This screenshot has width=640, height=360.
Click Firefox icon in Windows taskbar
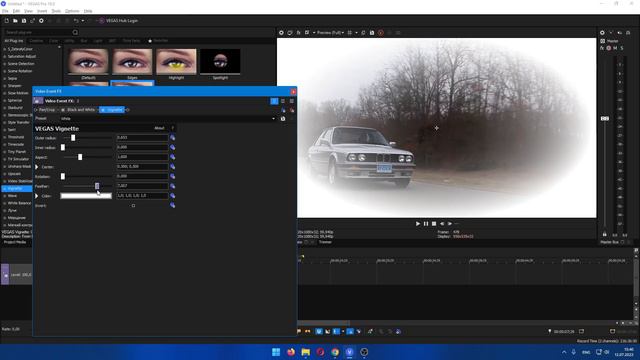coord(291,352)
